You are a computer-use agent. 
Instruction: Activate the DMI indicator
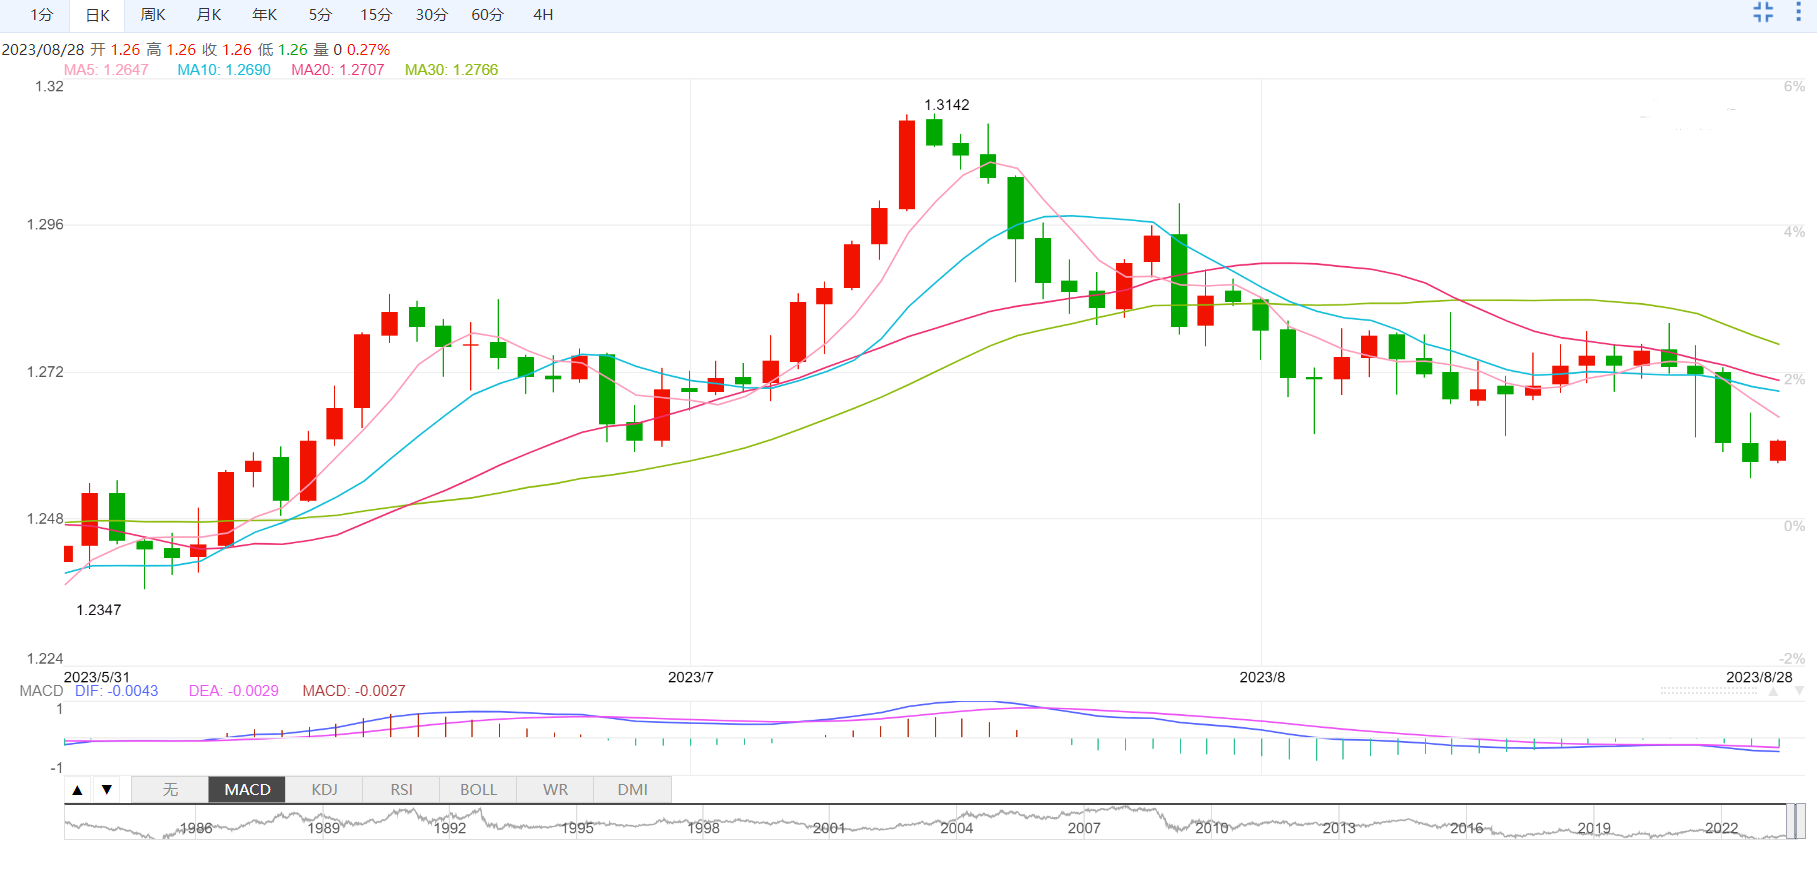pyautogui.click(x=632, y=790)
